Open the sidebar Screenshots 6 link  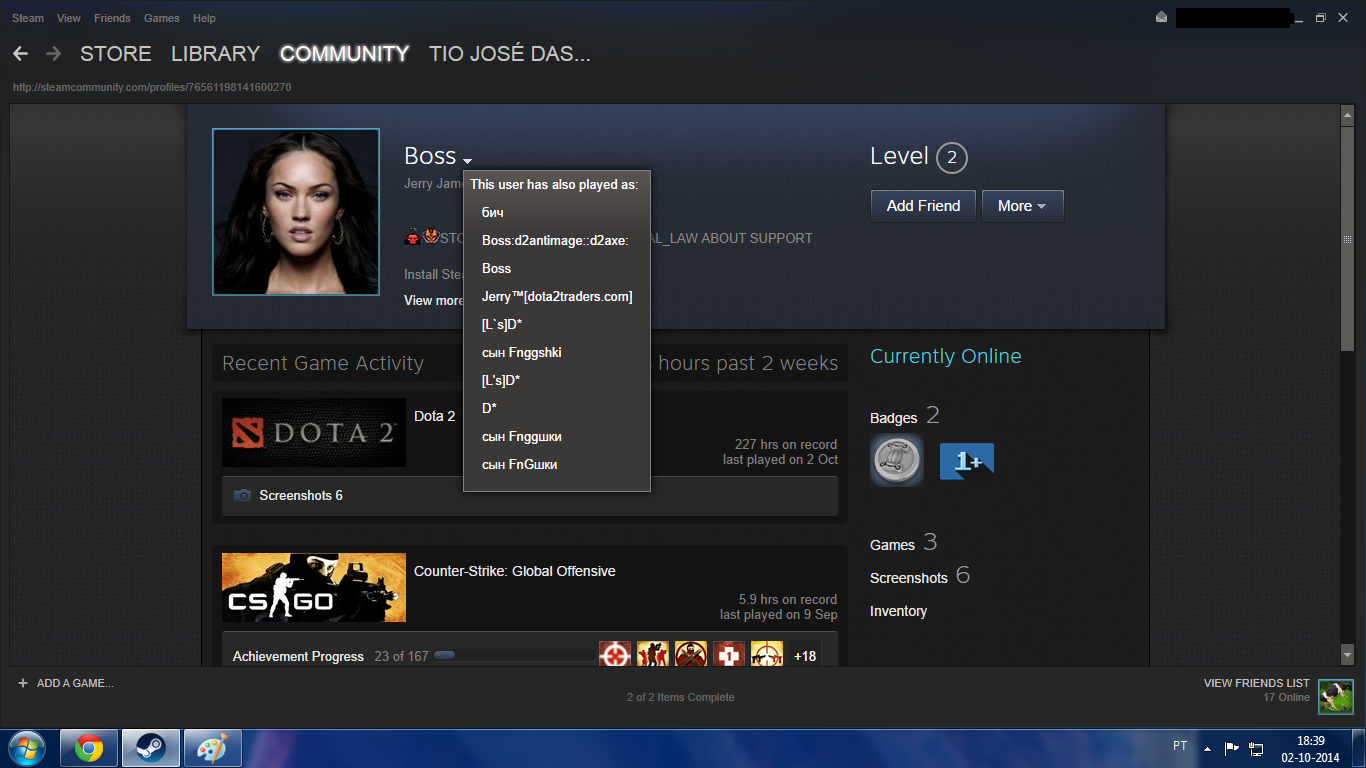click(x=920, y=576)
